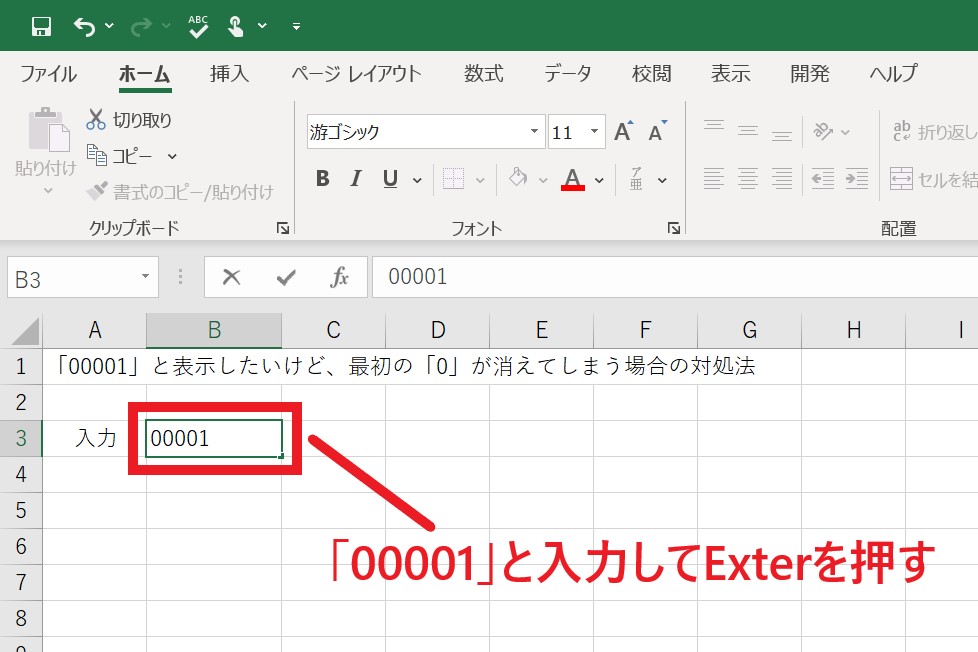Select row 5 header
The height and width of the screenshot is (652, 978).
(x=21, y=510)
